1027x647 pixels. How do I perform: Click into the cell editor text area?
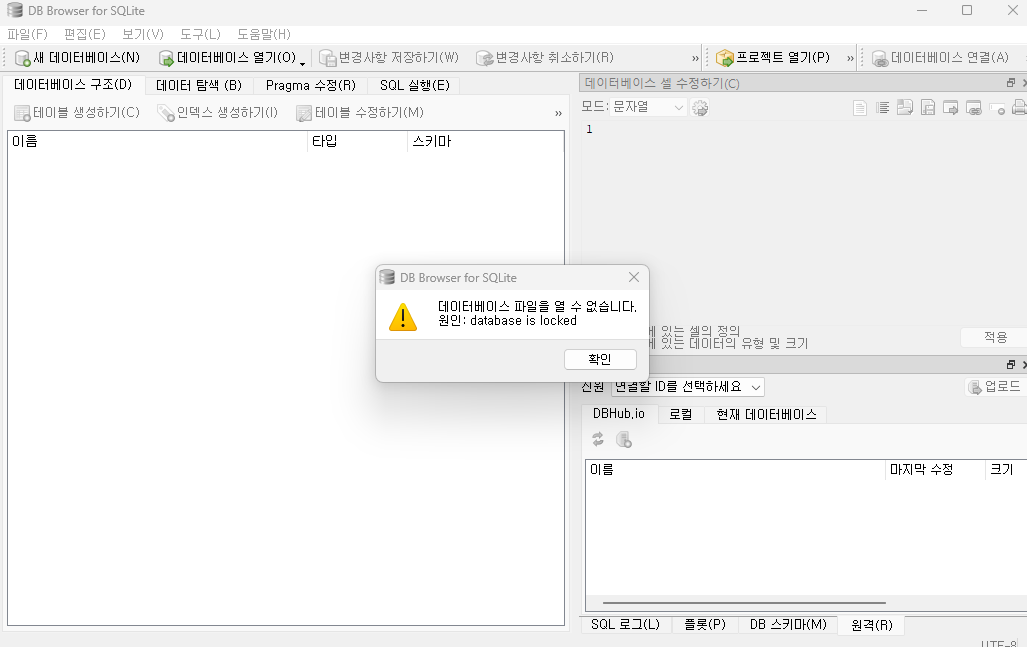(804, 223)
